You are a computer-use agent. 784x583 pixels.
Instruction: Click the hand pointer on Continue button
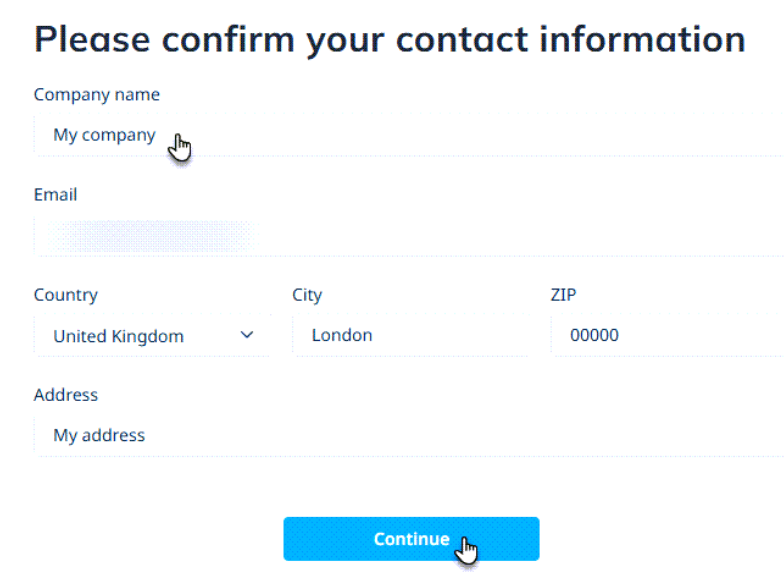[466, 550]
